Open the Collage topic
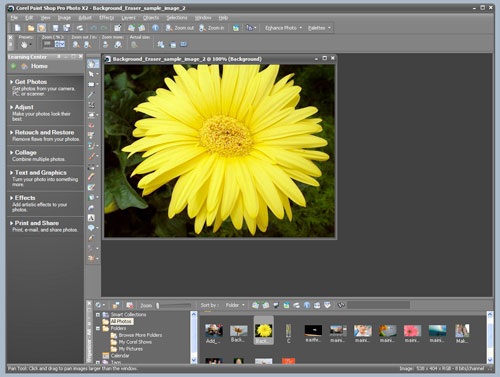Screen dimensions: 500x377 (x=25, y=152)
